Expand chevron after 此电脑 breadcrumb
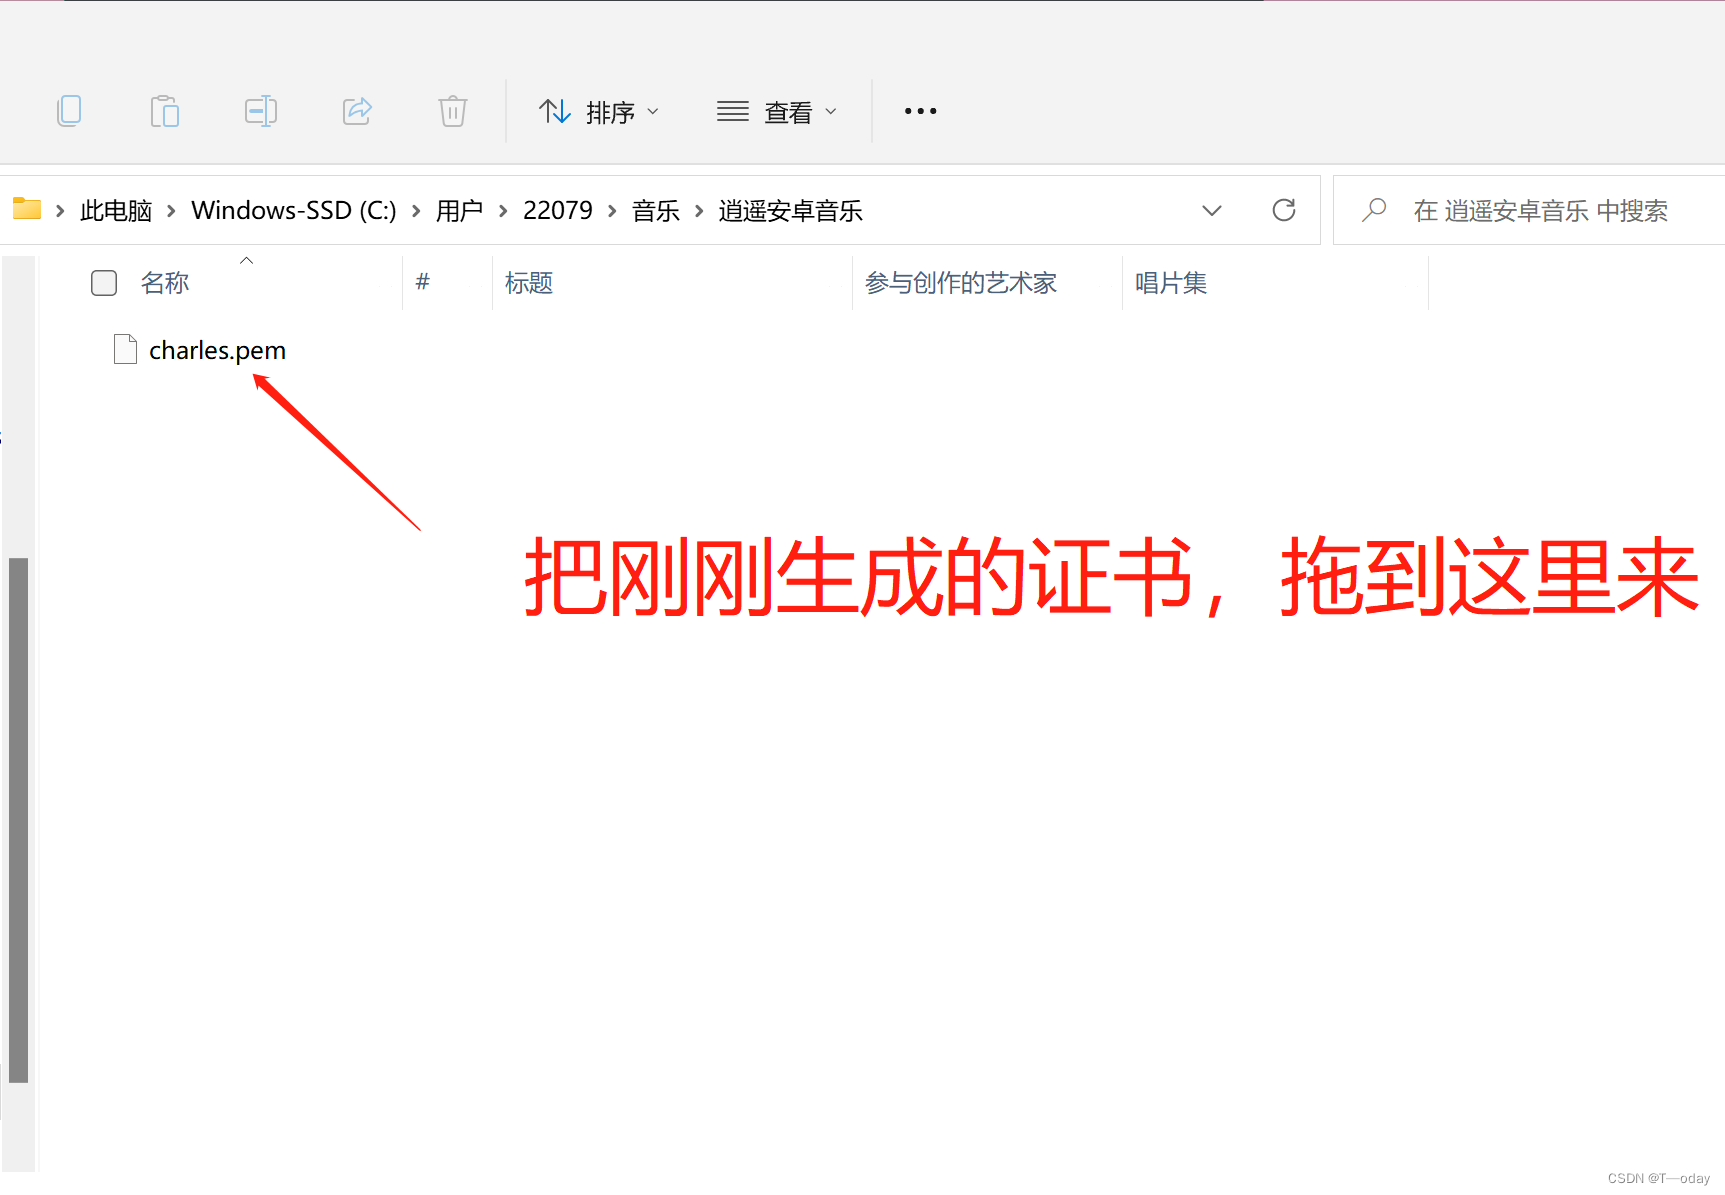This screenshot has width=1725, height=1195. point(171,211)
